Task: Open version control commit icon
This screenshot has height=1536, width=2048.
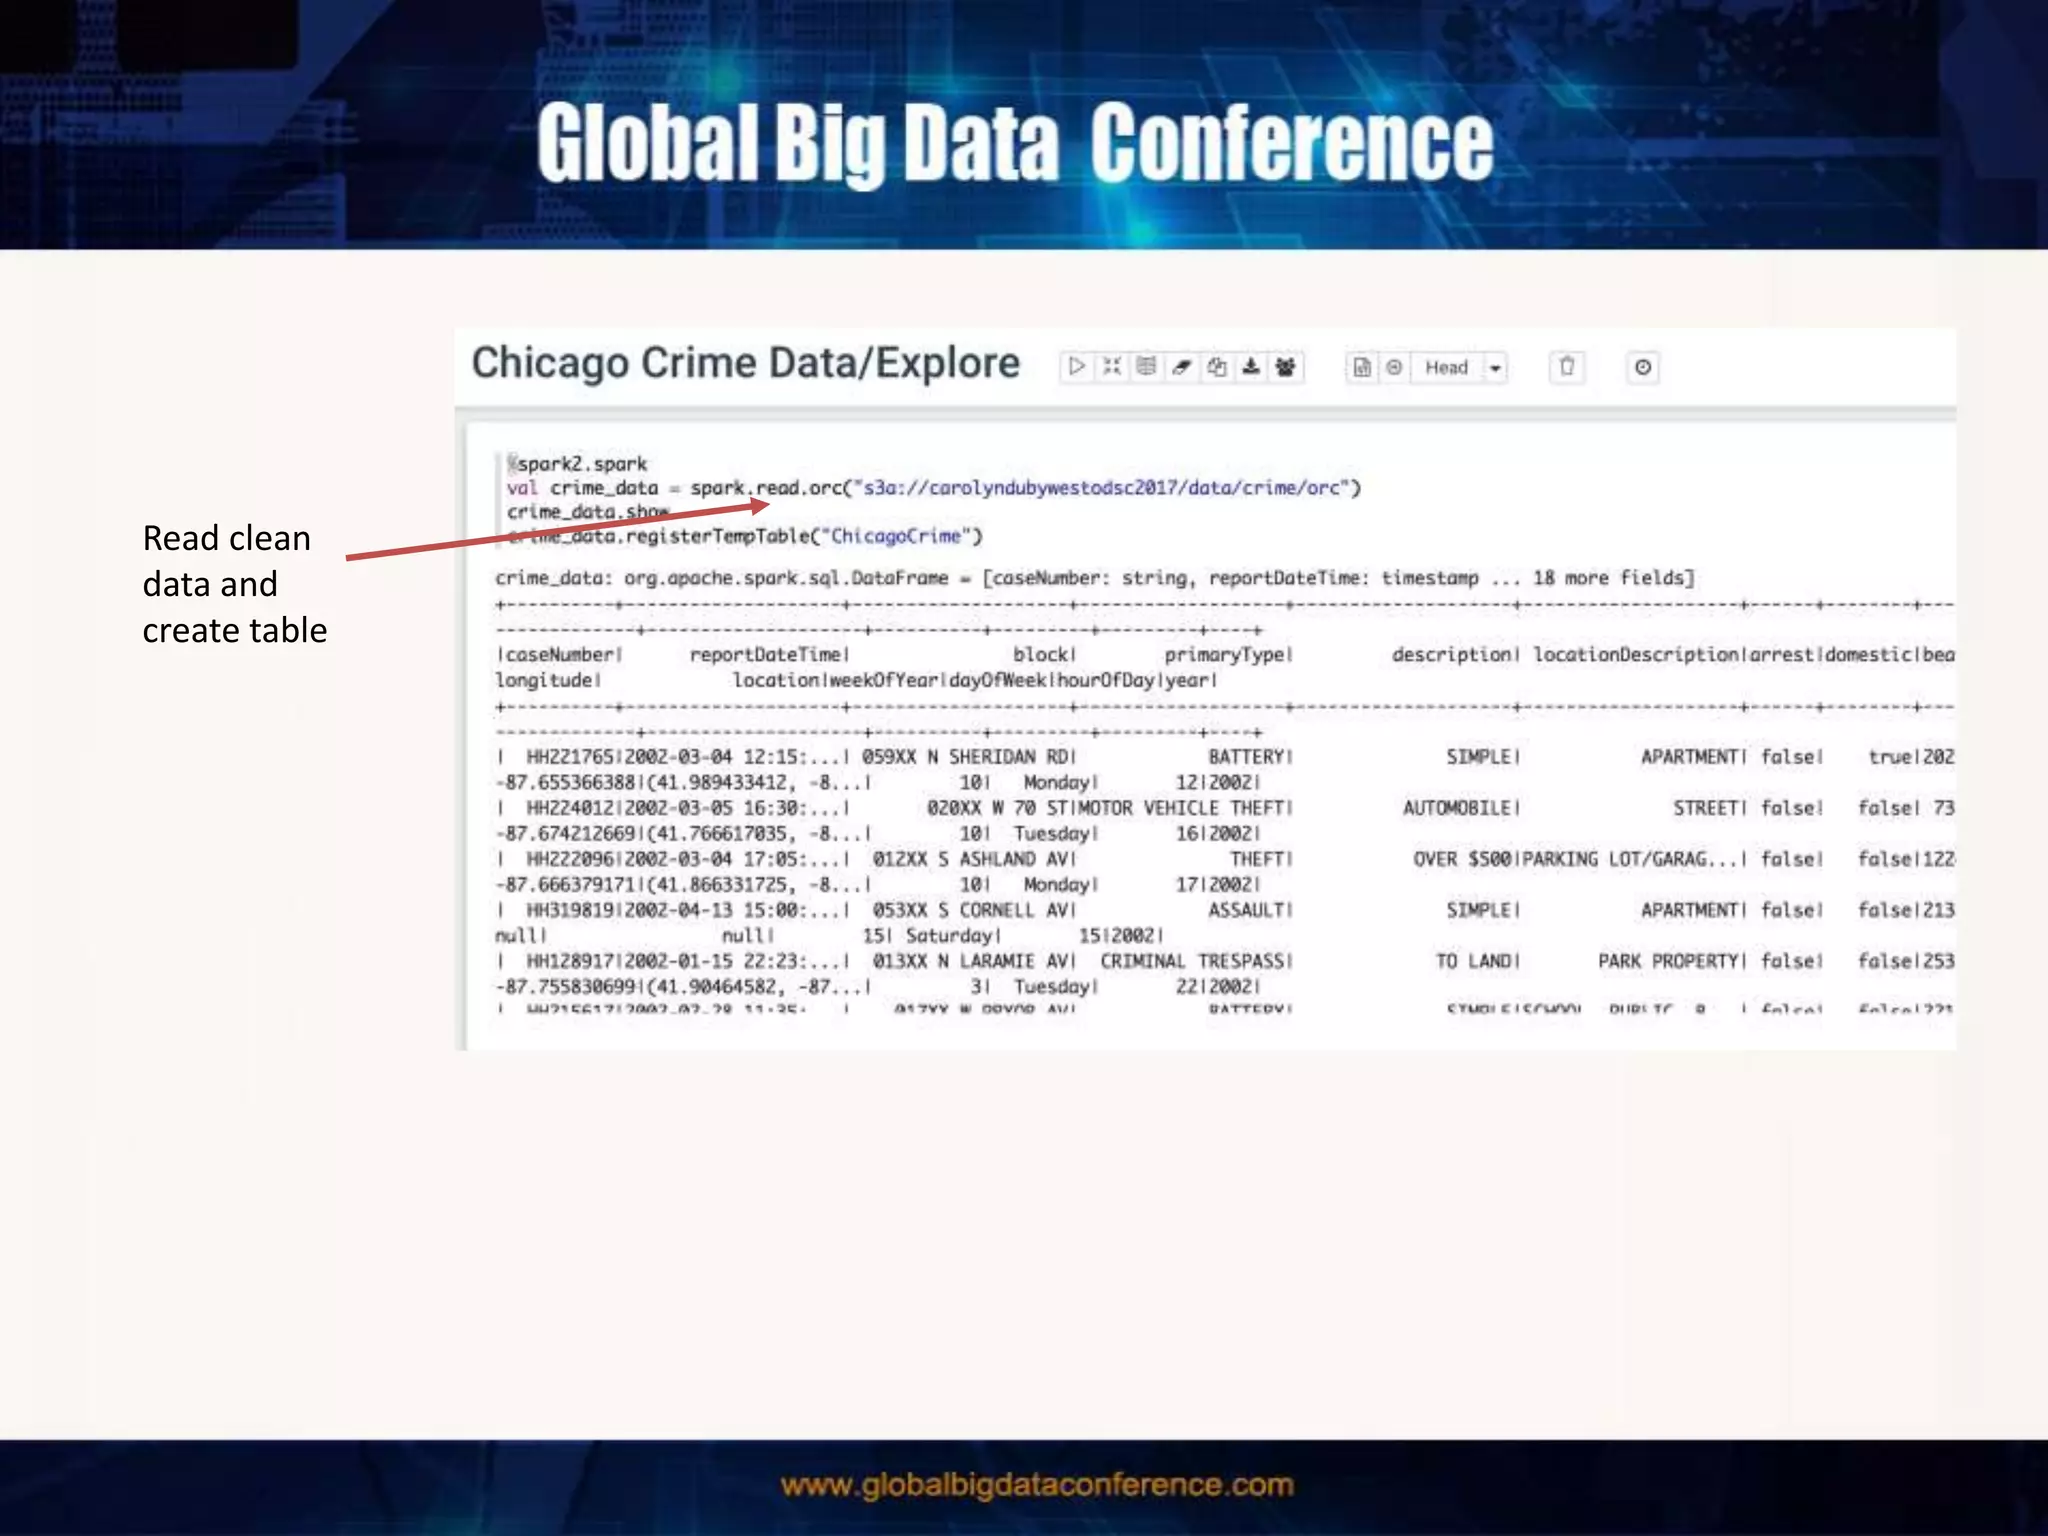Action: [x=1362, y=367]
